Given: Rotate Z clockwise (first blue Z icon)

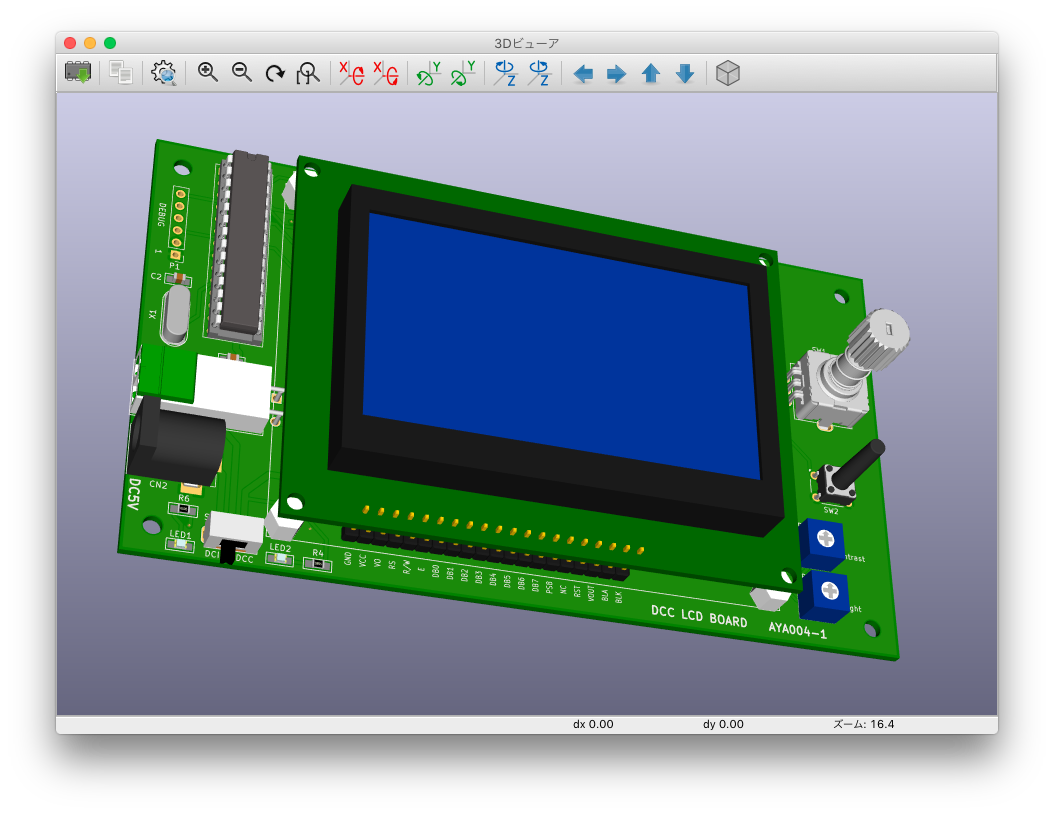Looking at the screenshot, I should click(x=505, y=73).
